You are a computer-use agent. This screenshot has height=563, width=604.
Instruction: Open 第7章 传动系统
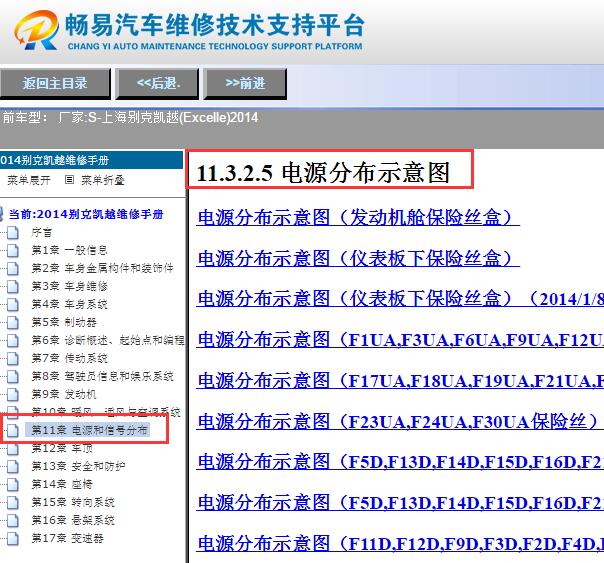tap(69, 358)
